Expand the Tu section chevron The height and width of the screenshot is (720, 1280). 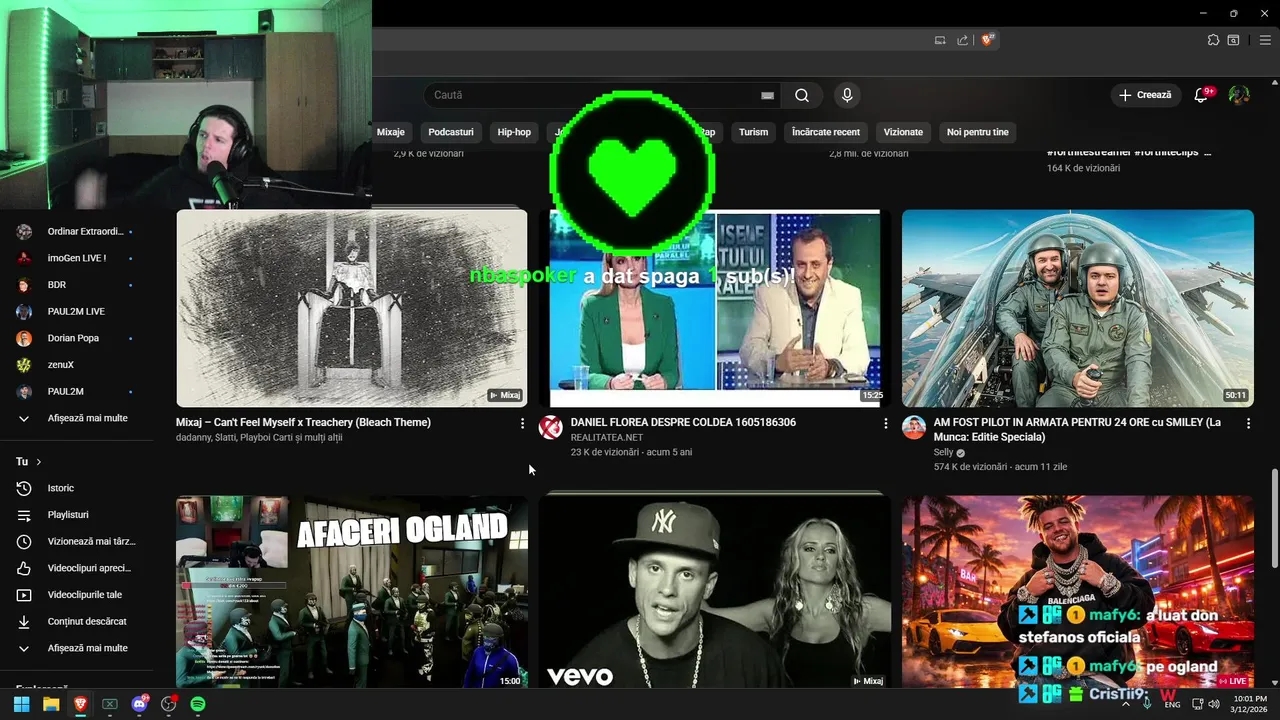39,462
